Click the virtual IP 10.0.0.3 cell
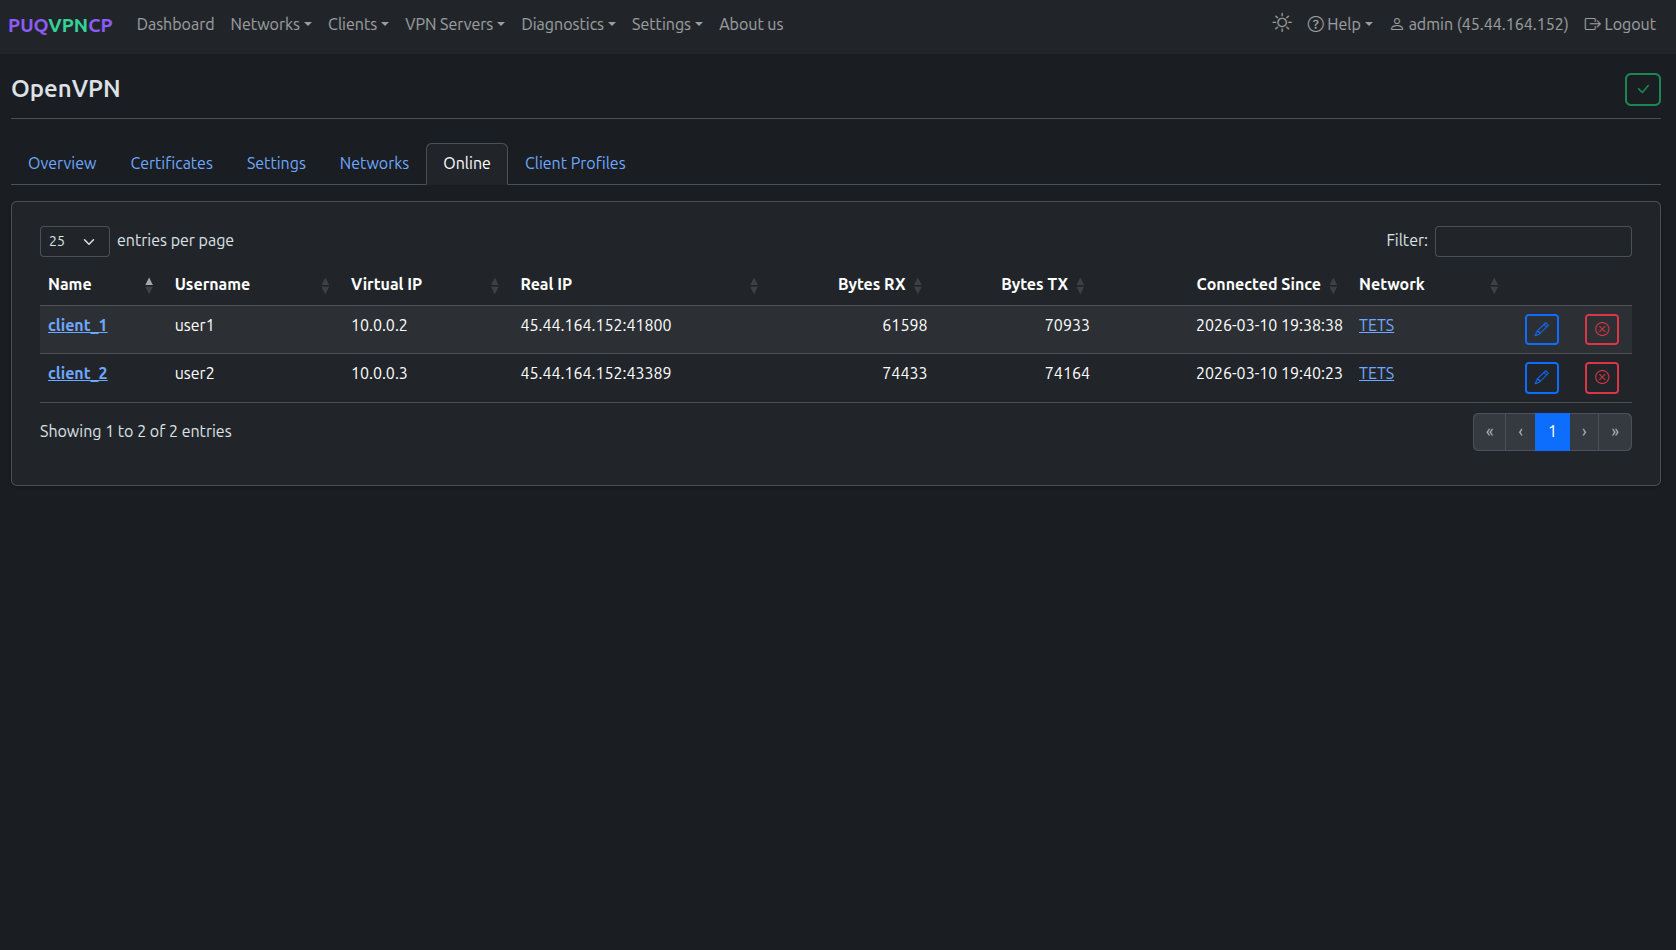 379,373
